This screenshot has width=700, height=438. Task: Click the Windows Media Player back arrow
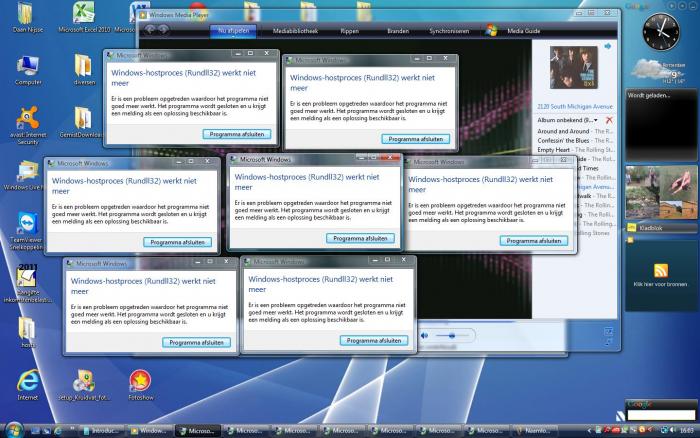point(150,29)
